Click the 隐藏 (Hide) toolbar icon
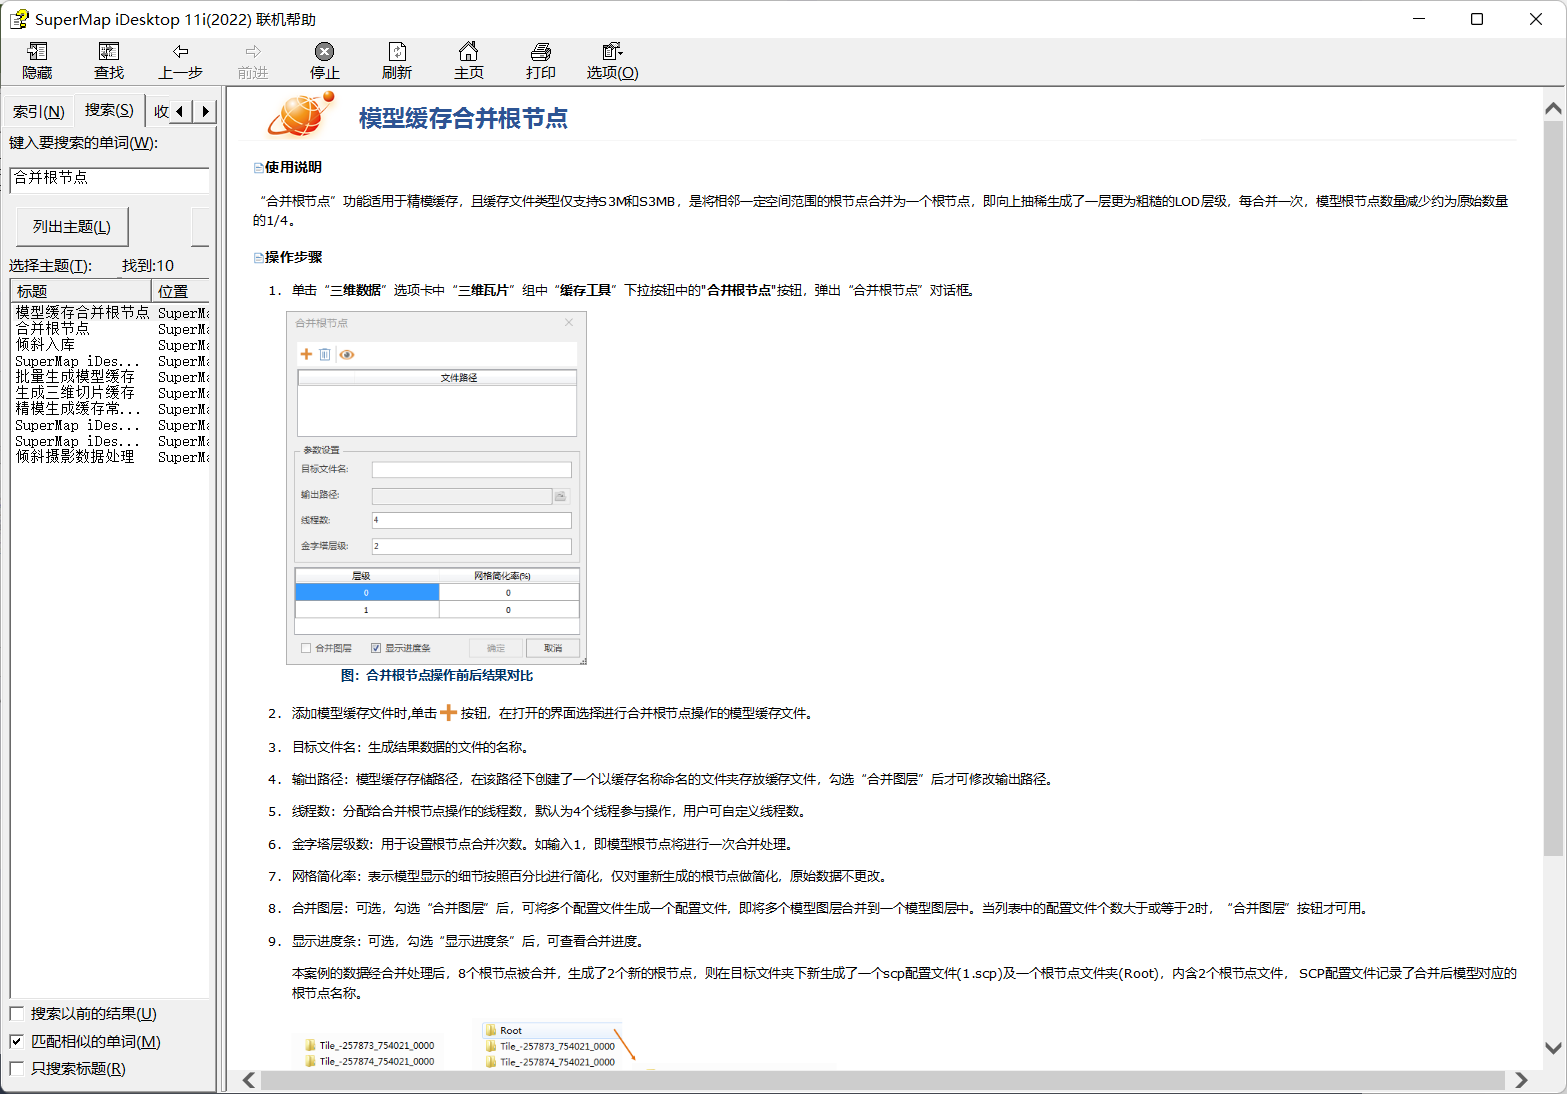 click(37, 61)
